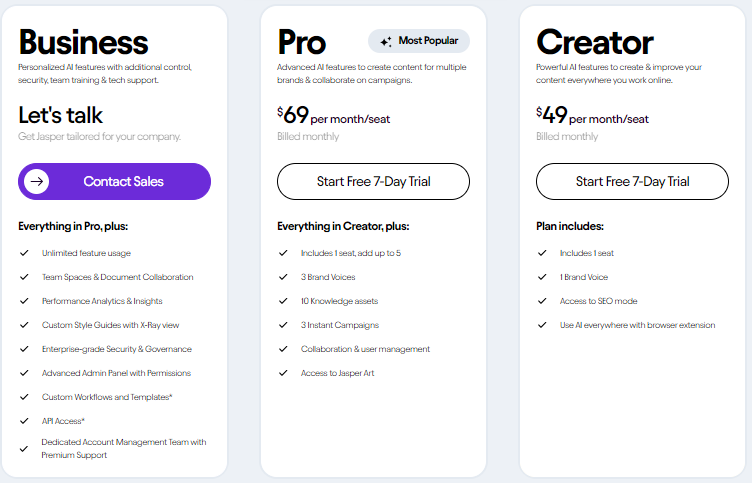Start the Creator plan free 7-day trial

click(x=632, y=181)
